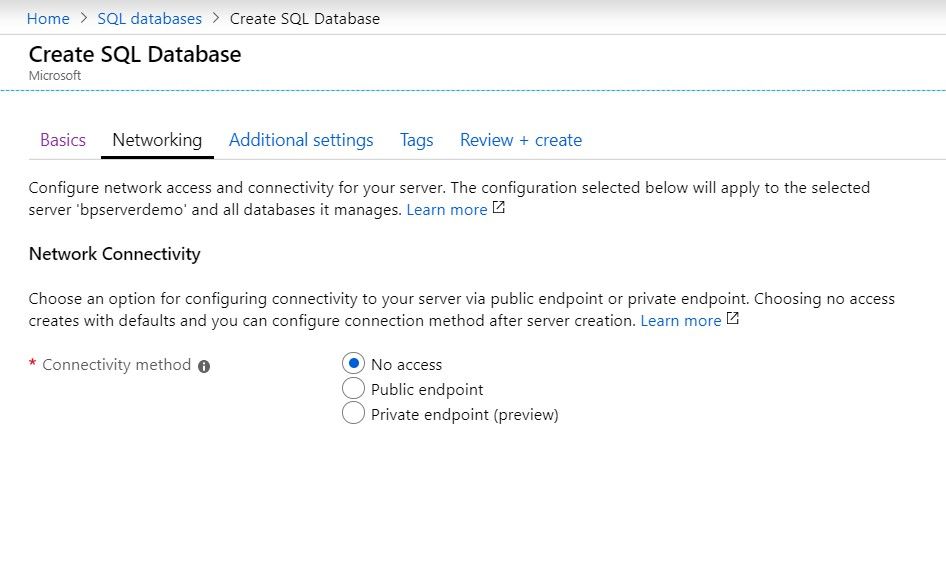Click external link icon after server Learn more
The height and width of the screenshot is (570, 946).
coord(499,209)
